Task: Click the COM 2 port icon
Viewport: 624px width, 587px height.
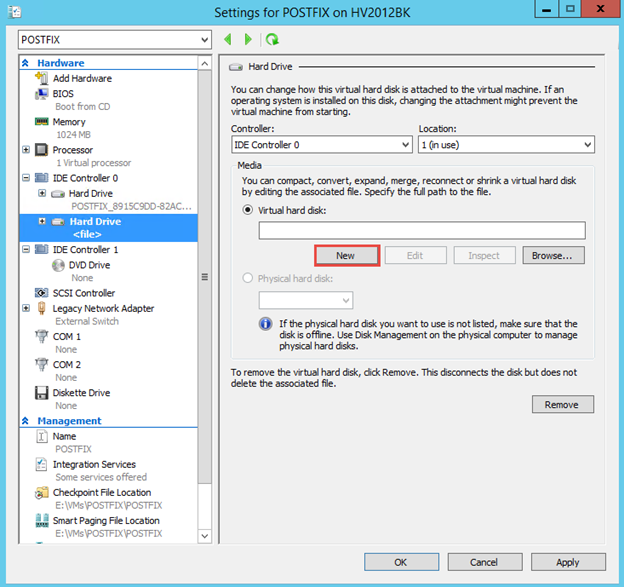Action: 41,364
